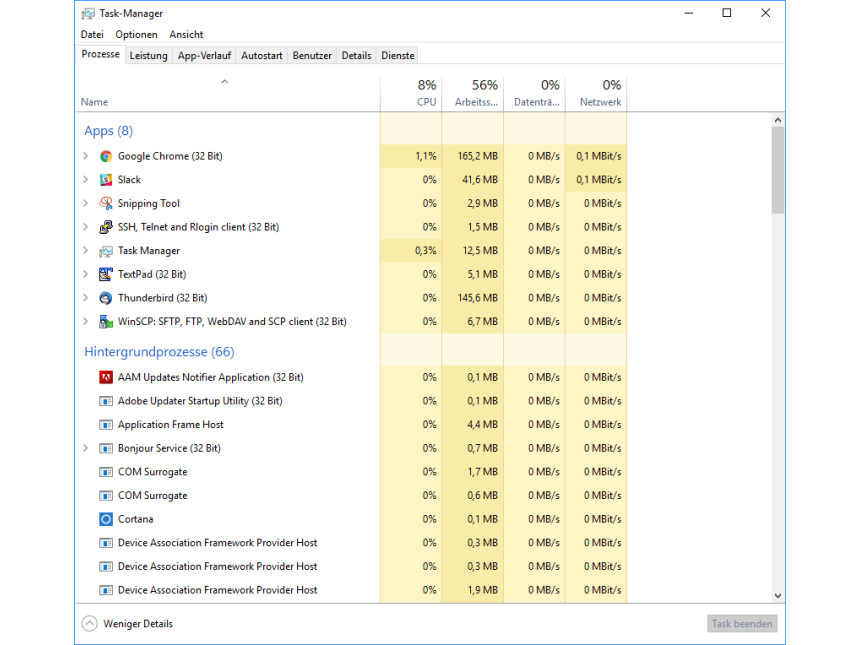This screenshot has width=860, height=645.
Task: Switch to the Details tab
Action: (x=357, y=55)
